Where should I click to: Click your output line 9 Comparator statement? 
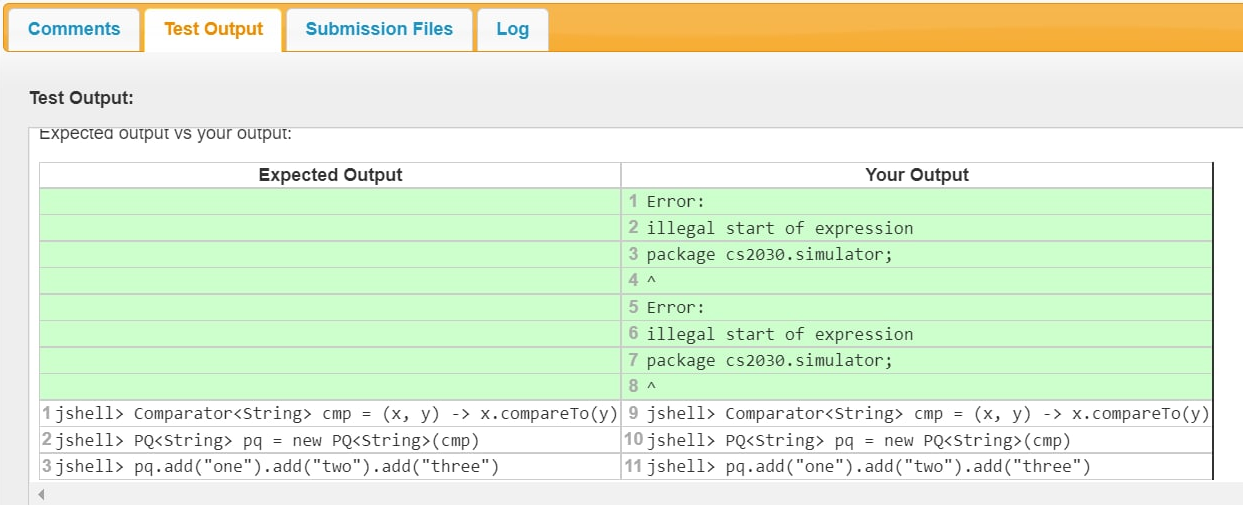tap(928, 414)
